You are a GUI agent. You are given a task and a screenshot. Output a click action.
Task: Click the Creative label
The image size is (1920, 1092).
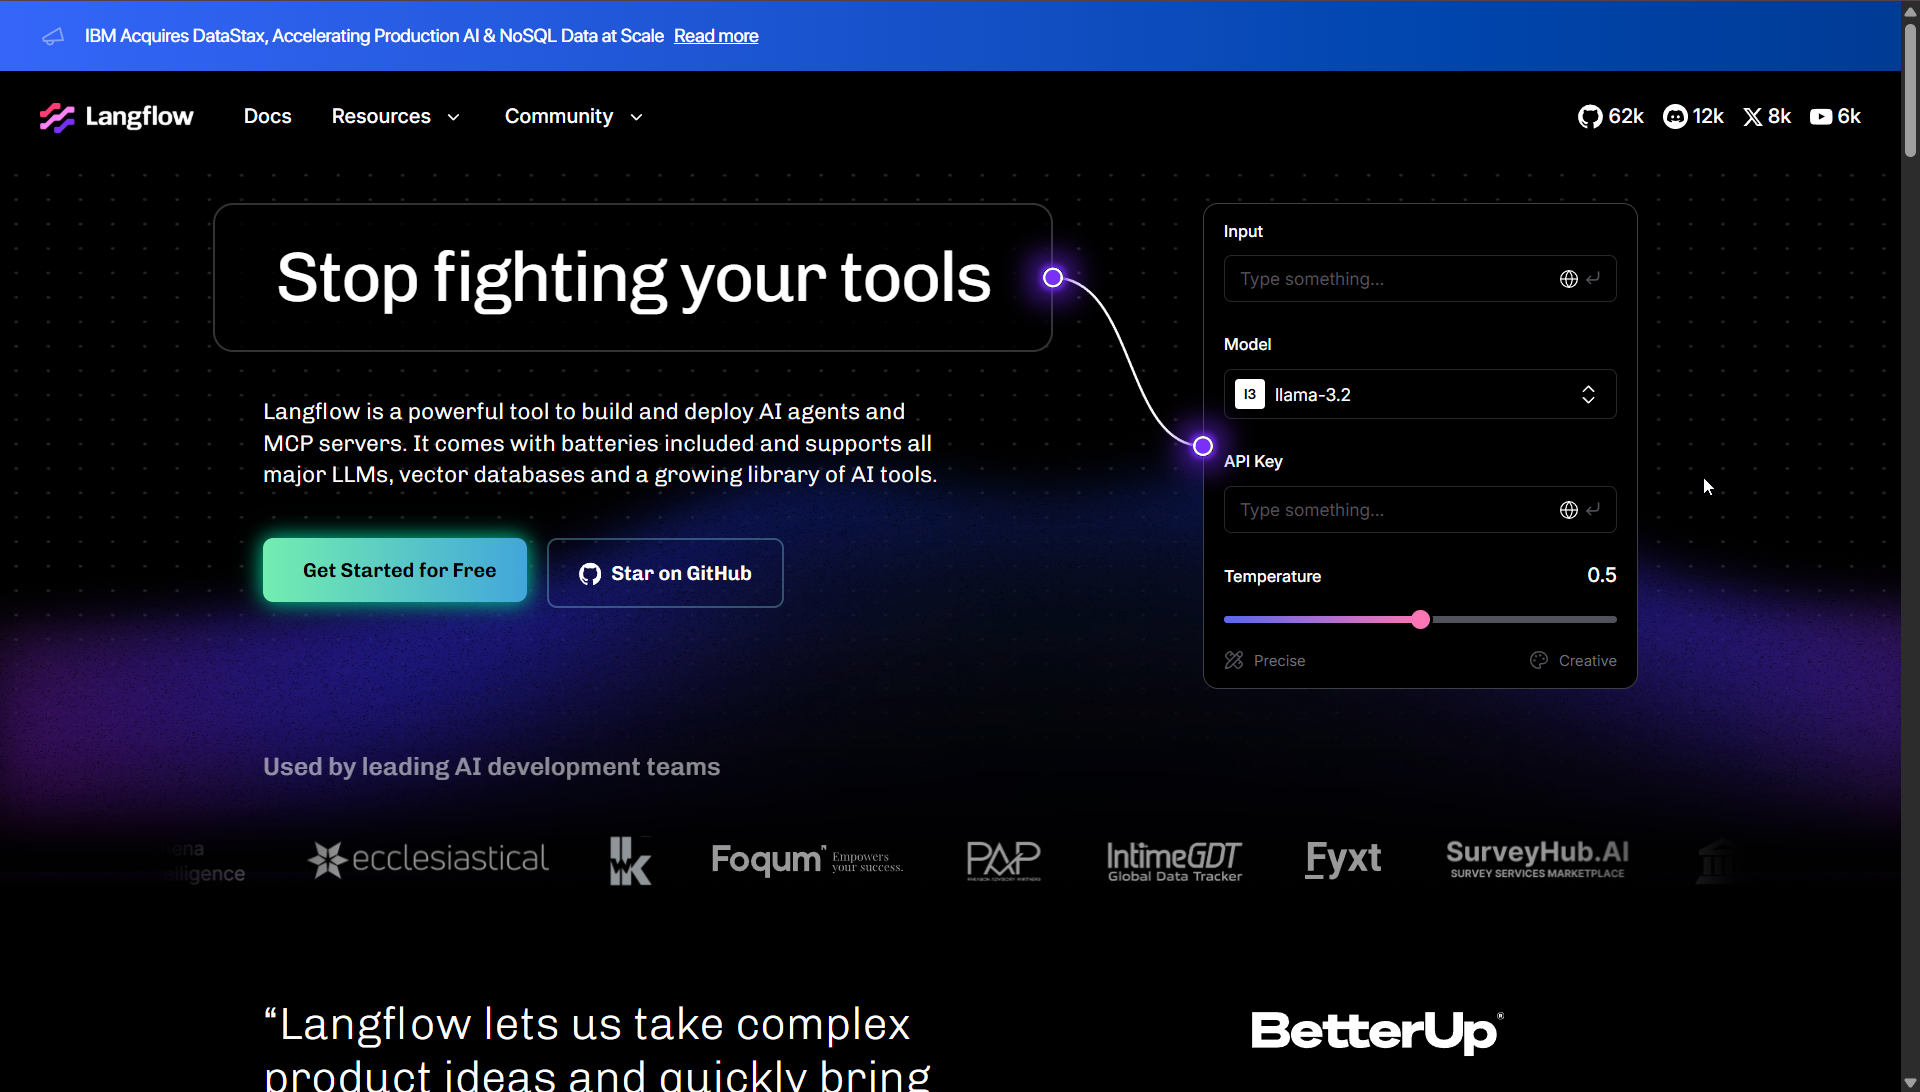click(1587, 661)
